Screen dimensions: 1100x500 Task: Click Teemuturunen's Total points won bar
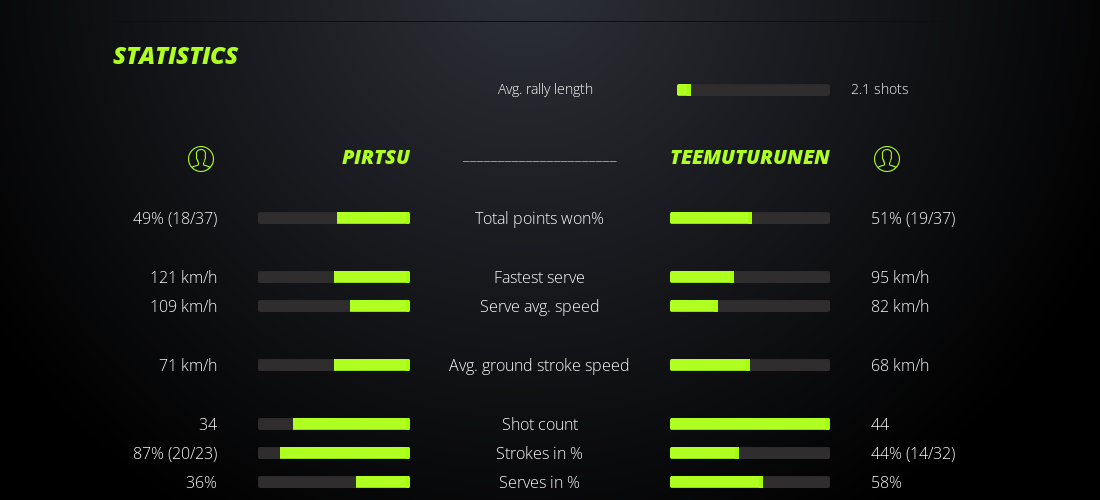[750, 218]
